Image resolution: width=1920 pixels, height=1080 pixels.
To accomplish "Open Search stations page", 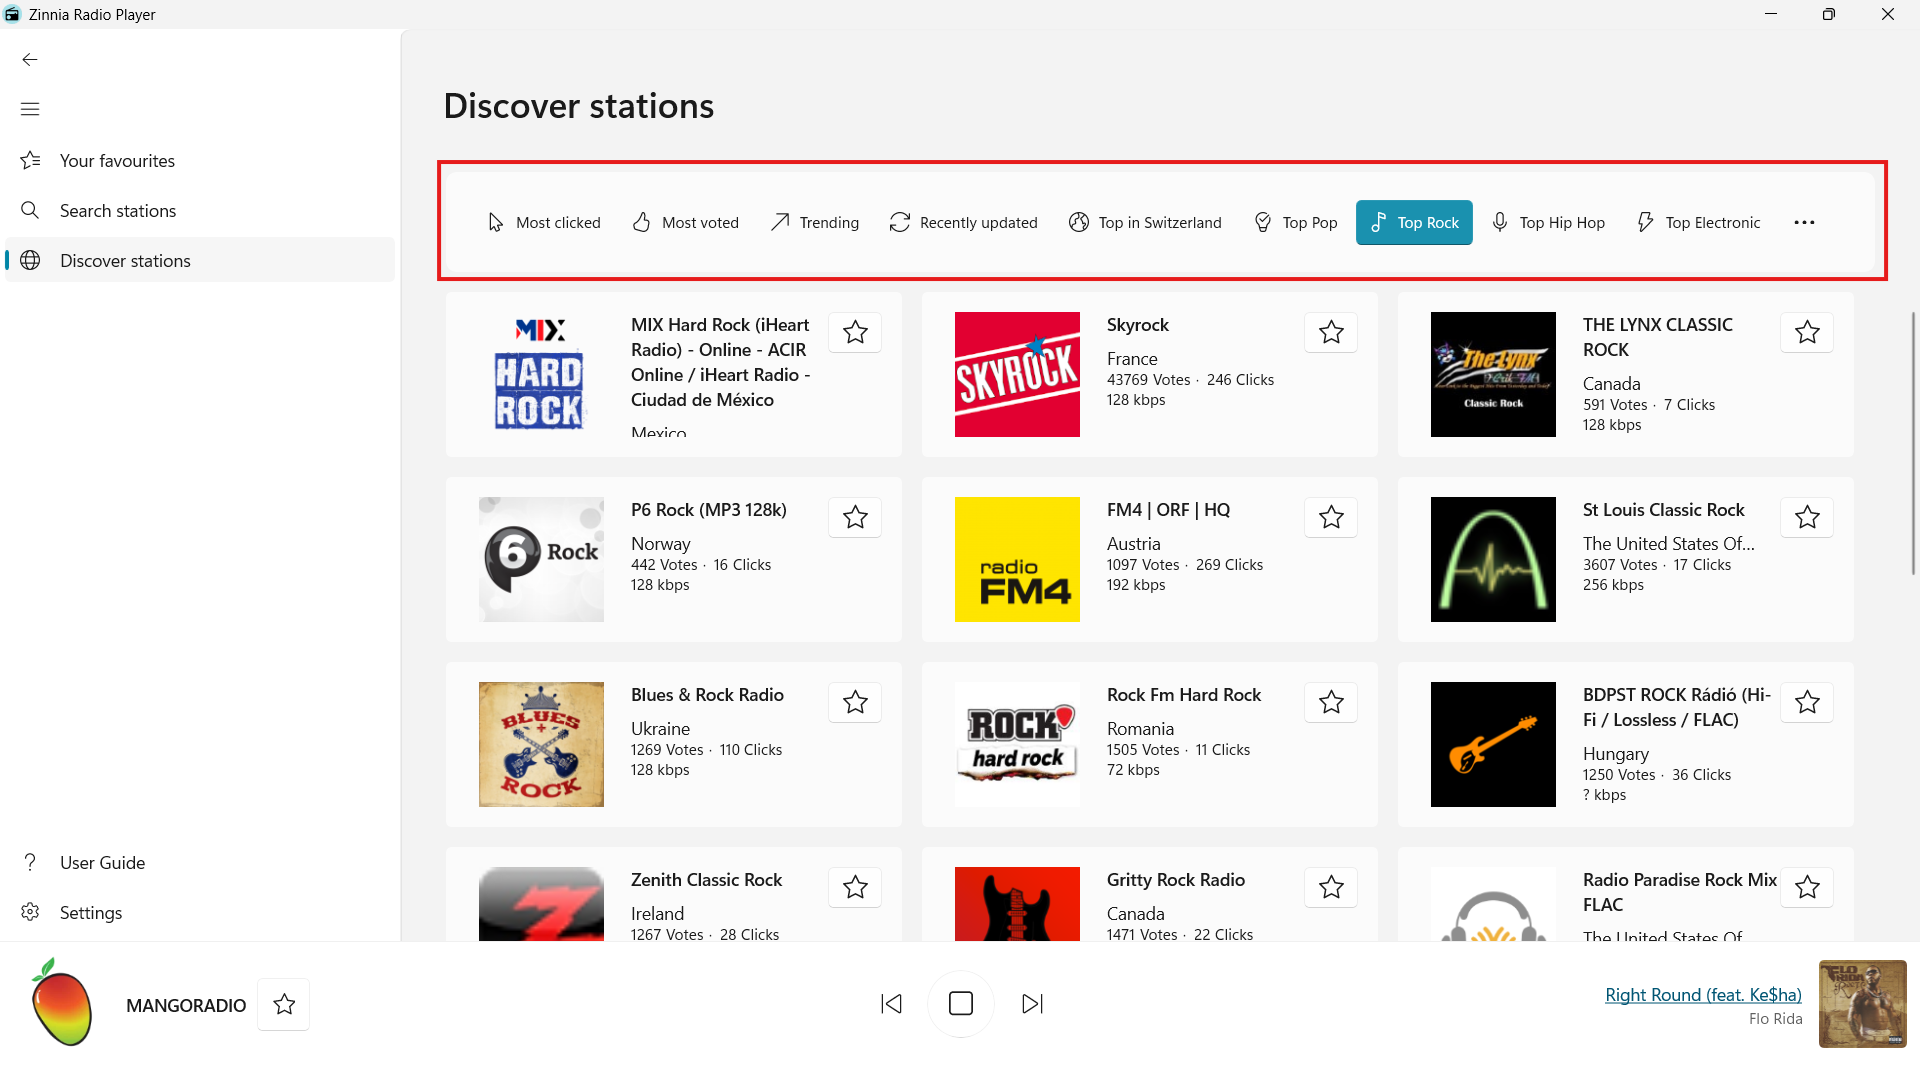I will pyautogui.click(x=200, y=211).
